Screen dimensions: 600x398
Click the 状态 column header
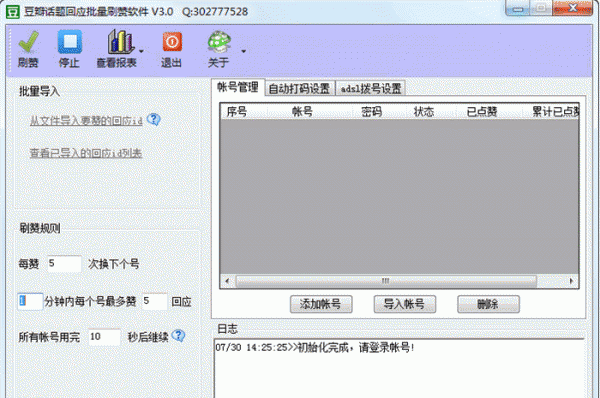430,112
